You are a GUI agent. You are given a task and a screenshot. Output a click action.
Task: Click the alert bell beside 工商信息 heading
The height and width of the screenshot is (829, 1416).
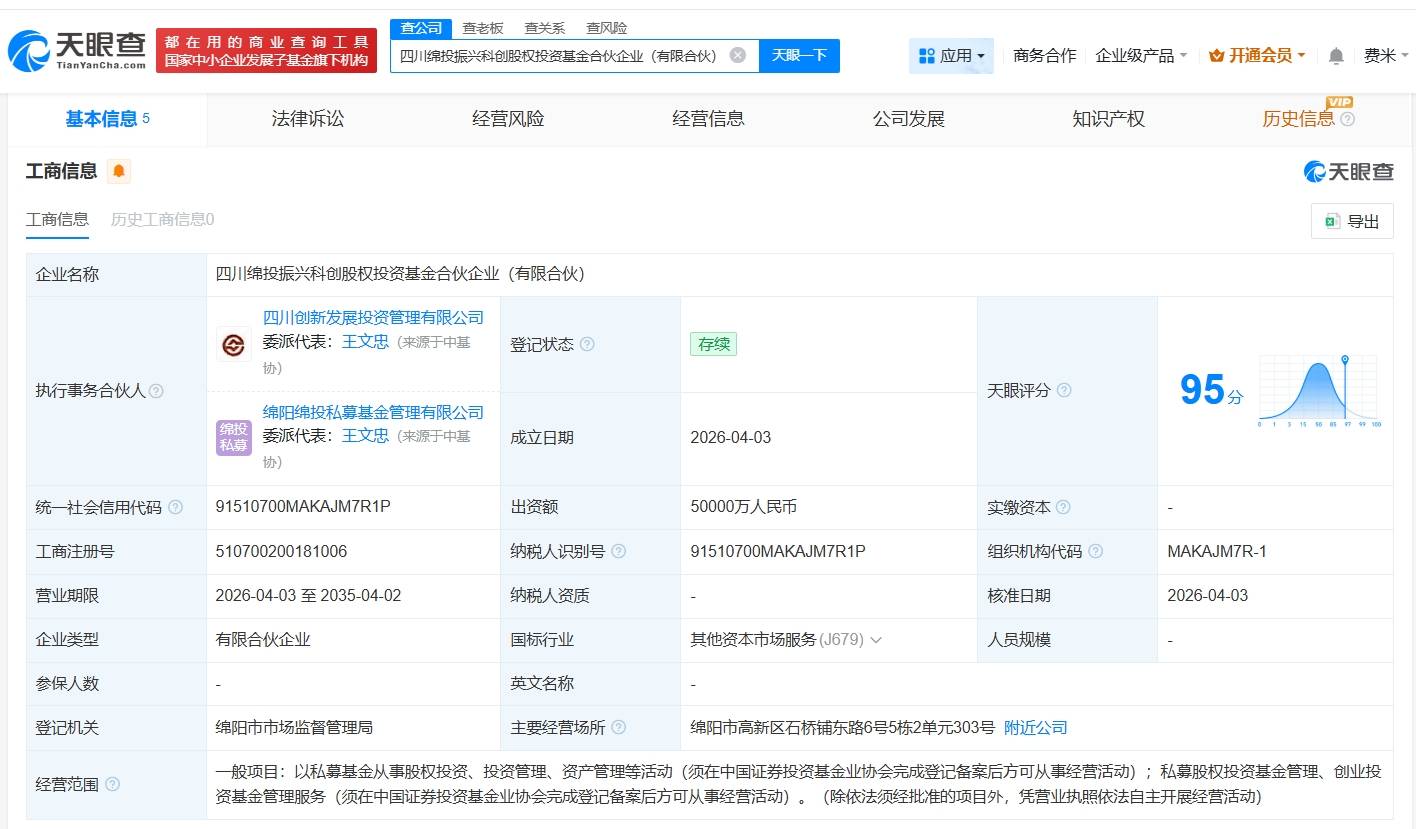pos(120,171)
